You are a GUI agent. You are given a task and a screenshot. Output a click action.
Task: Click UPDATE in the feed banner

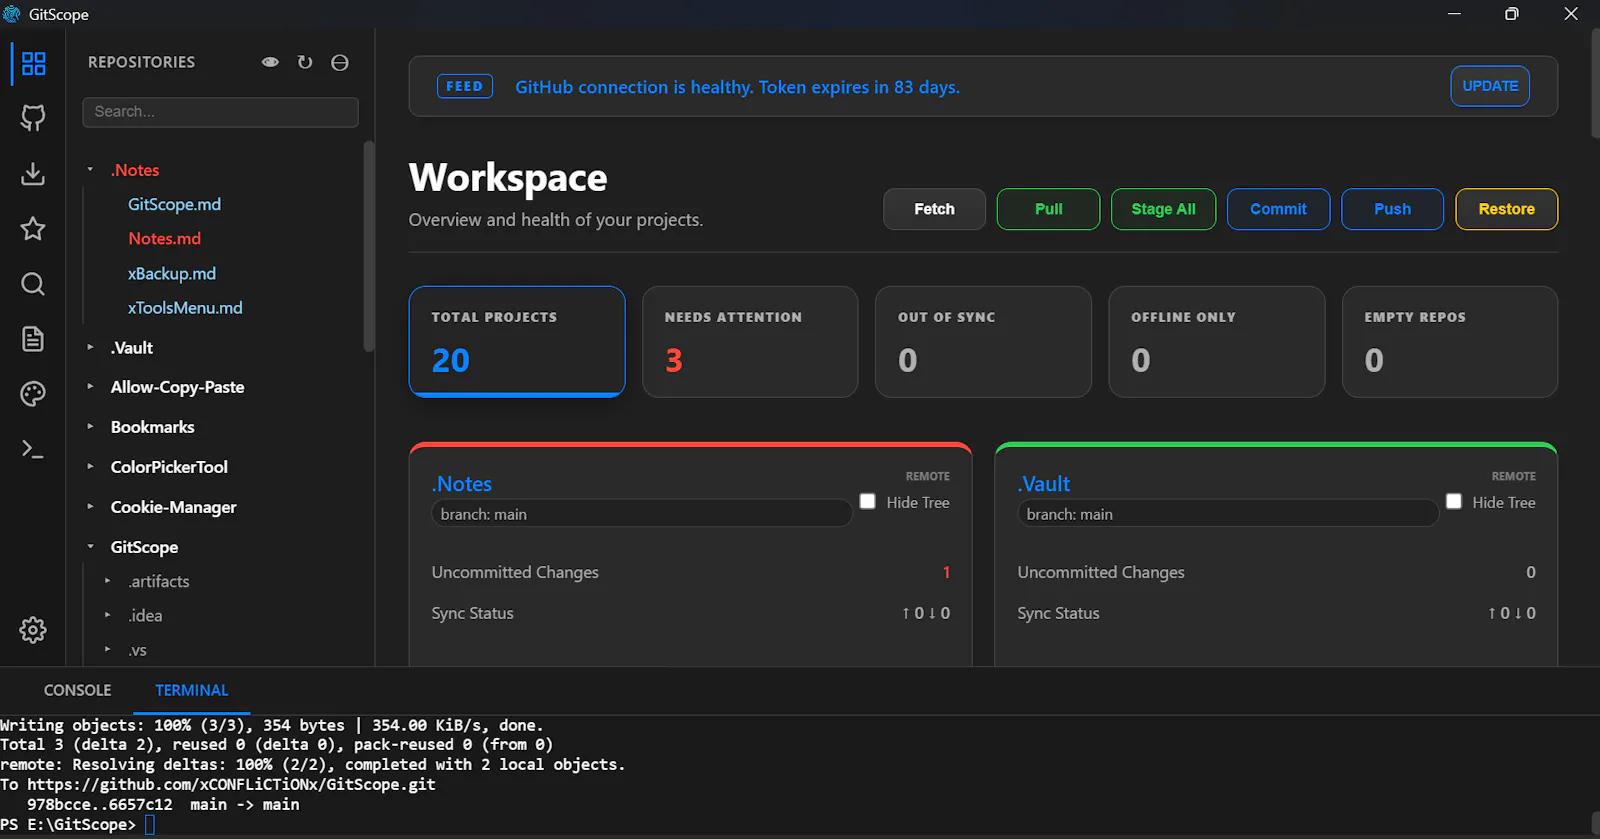coord(1490,86)
